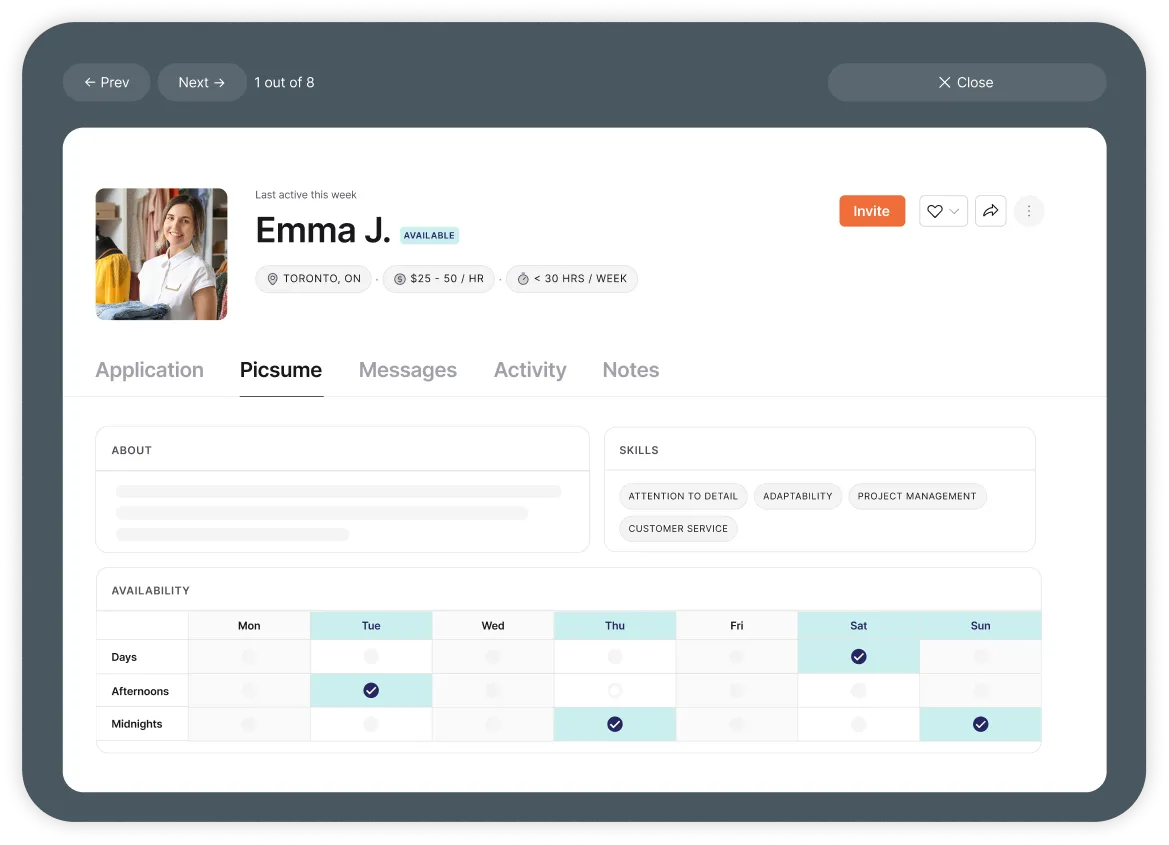Viewport: 1169px width, 845px height.
Task: Open the Messages tab
Action: pyautogui.click(x=408, y=370)
